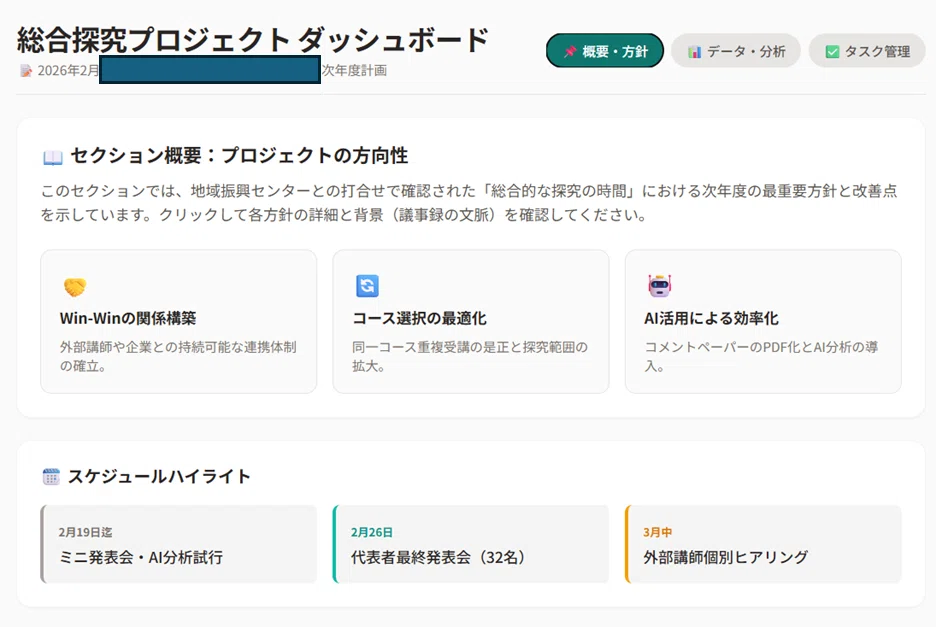Viewport: 936px width, 627px height.
Task: Select the 2月26日 代表者最終発表会 schedule item
Action: tap(471, 544)
